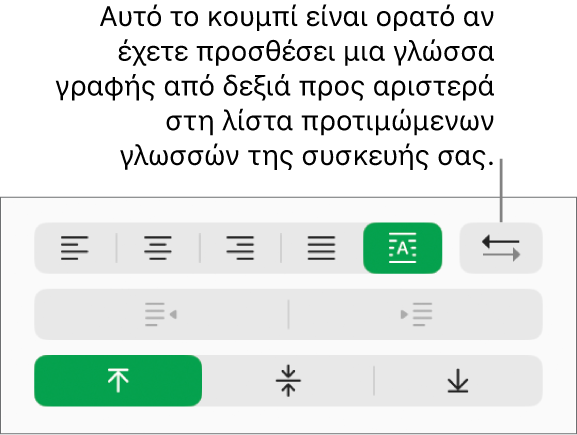Center the text horizontally

pyautogui.click(x=158, y=248)
